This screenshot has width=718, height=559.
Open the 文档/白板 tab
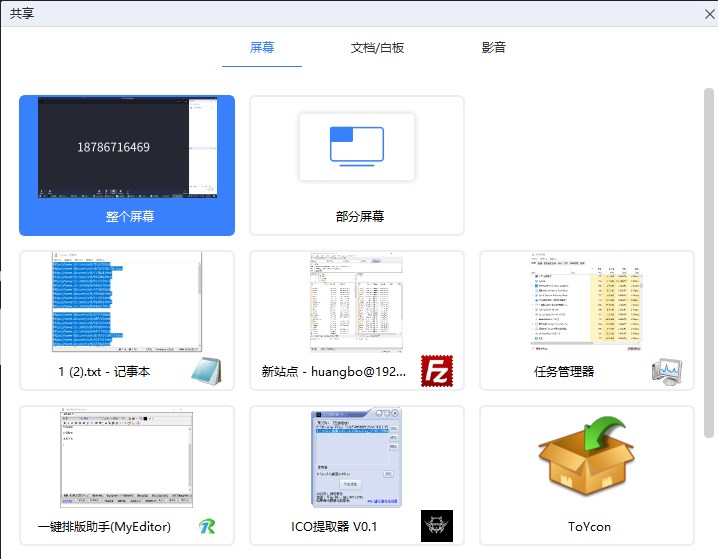pos(377,47)
